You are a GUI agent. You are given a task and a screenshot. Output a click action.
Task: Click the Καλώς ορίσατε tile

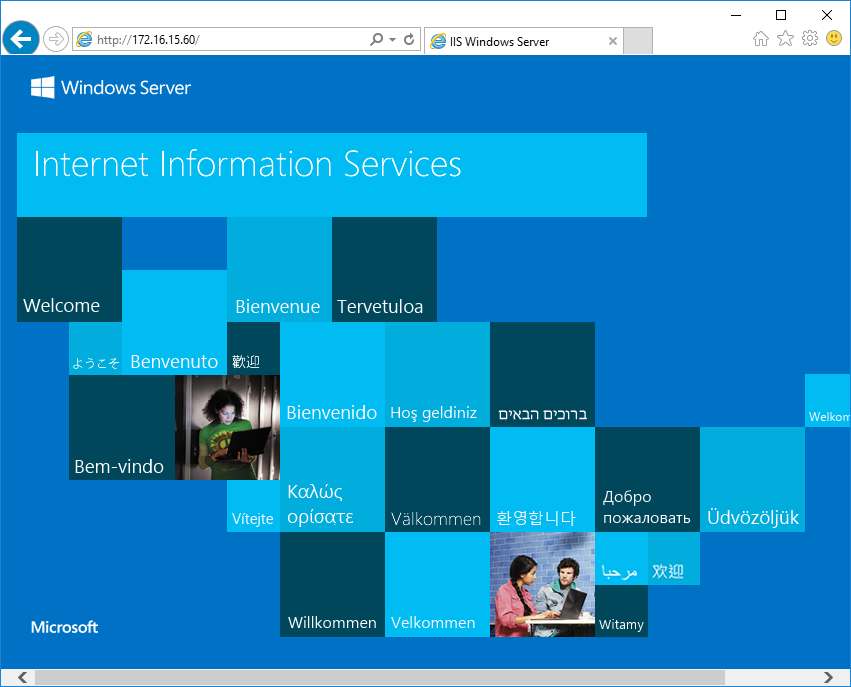click(332, 479)
